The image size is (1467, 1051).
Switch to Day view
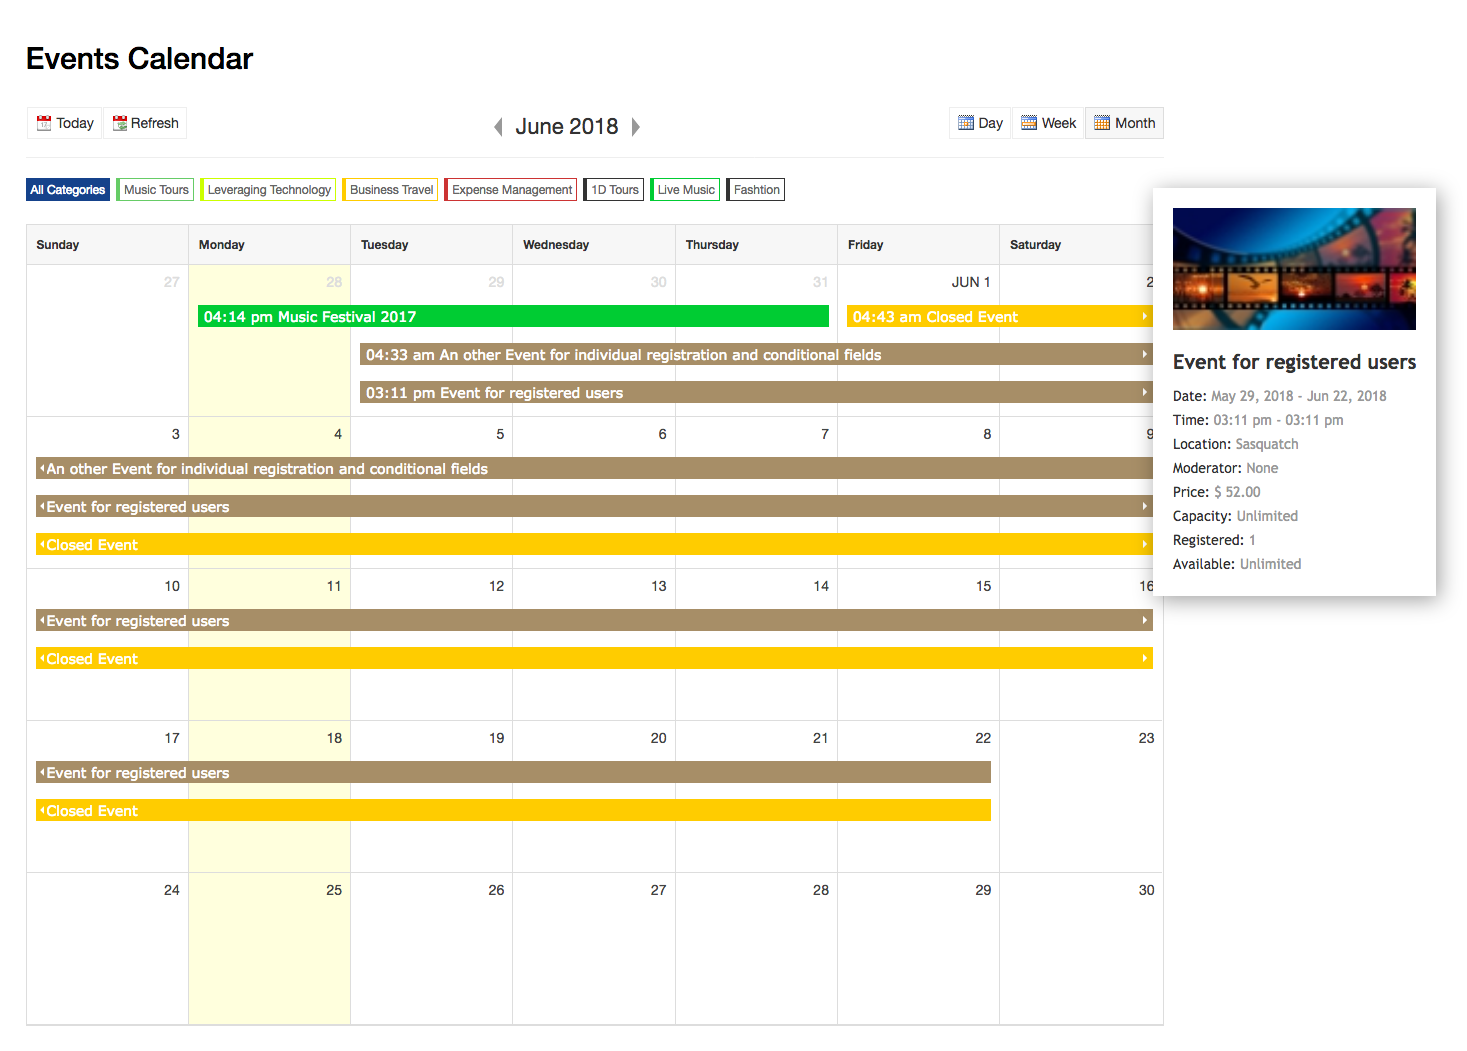pos(980,123)
